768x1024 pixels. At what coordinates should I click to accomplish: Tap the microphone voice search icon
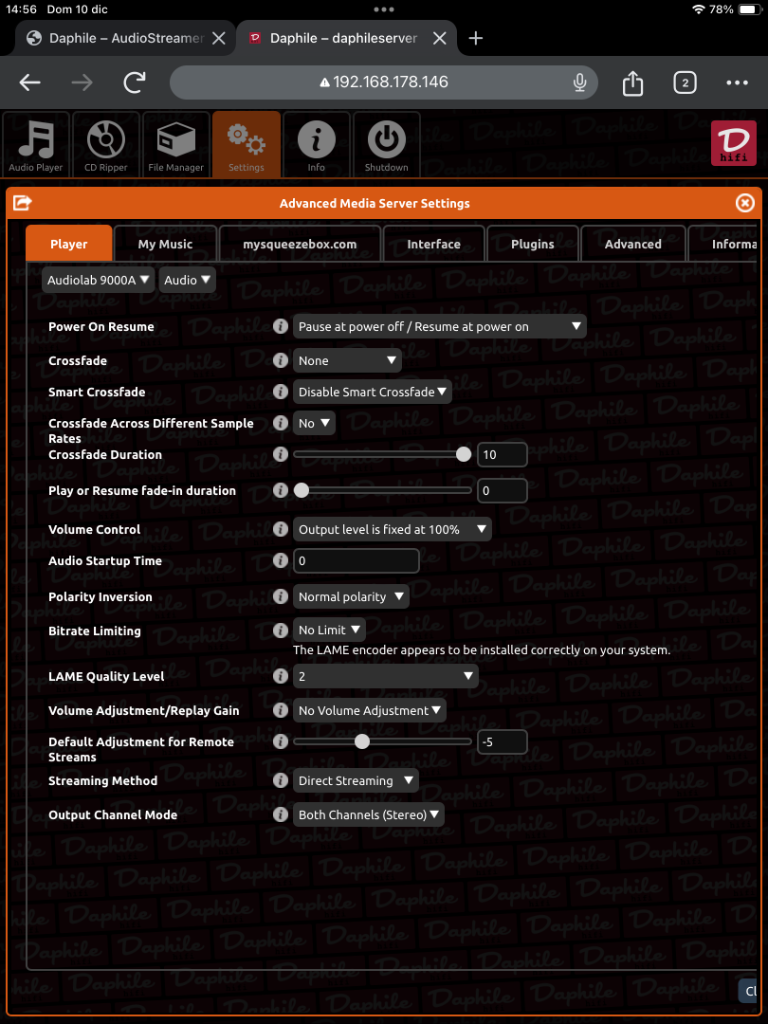coord(579,82)
